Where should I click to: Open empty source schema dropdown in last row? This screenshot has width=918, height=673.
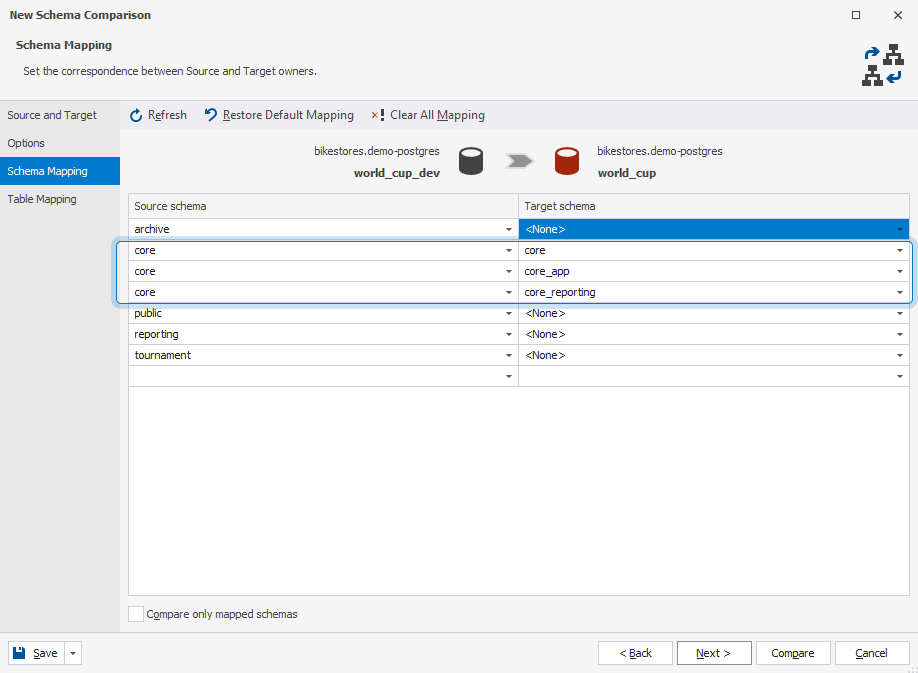[x=509, y=376]
